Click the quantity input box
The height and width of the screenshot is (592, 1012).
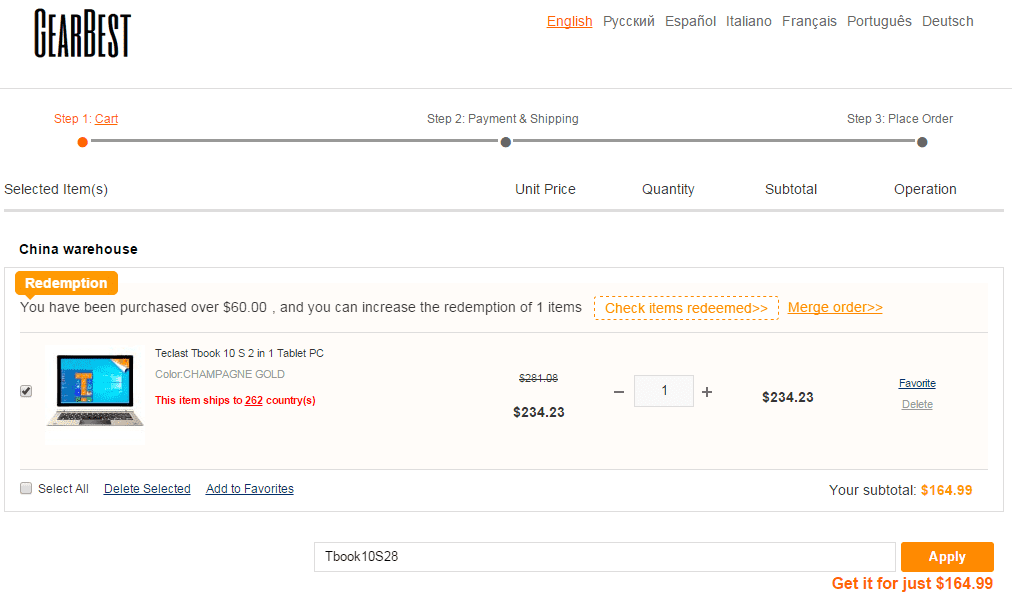pos(664,391)
